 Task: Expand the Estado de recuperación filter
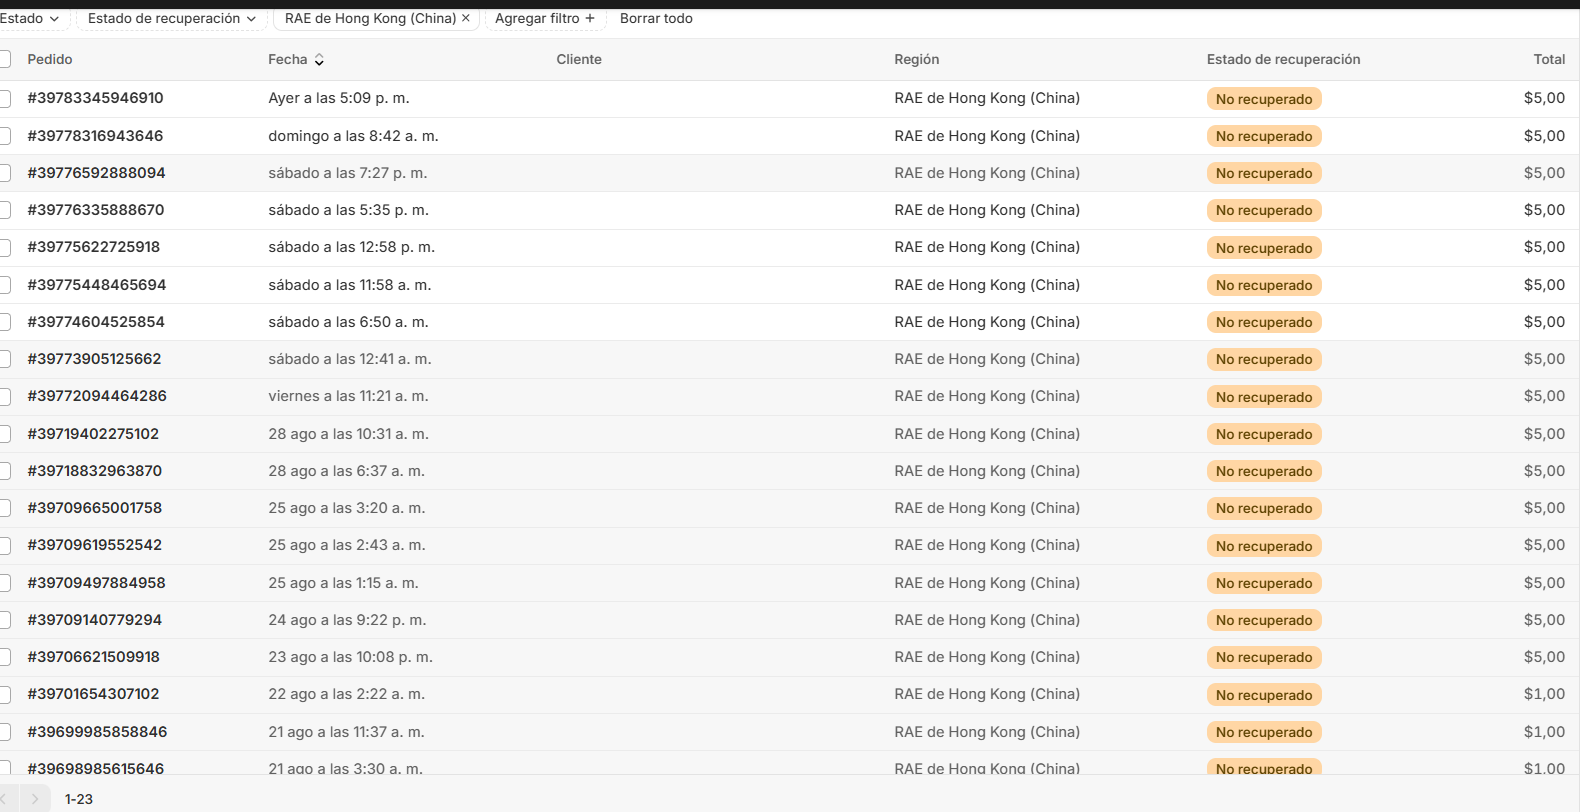(171, 18)
